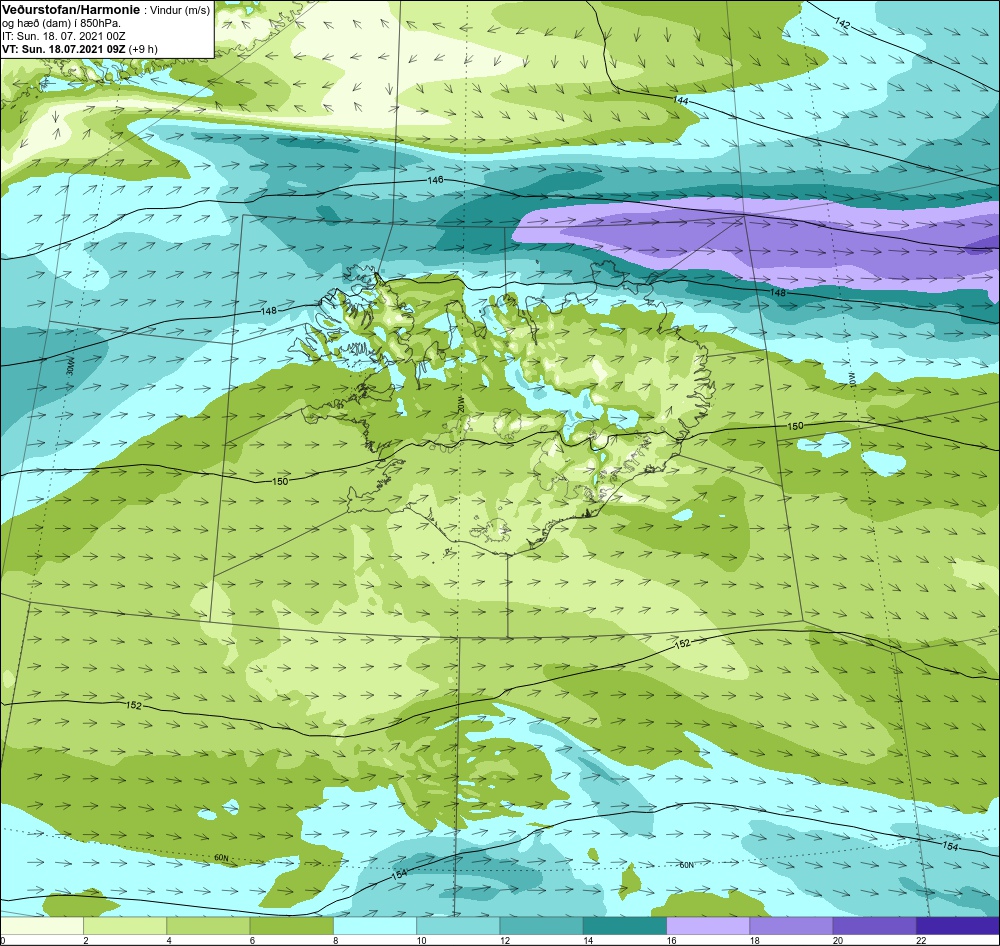Click the pale cream 0–2 m/s legend swatch
1000x946 pixels.
tap(41, 925)
